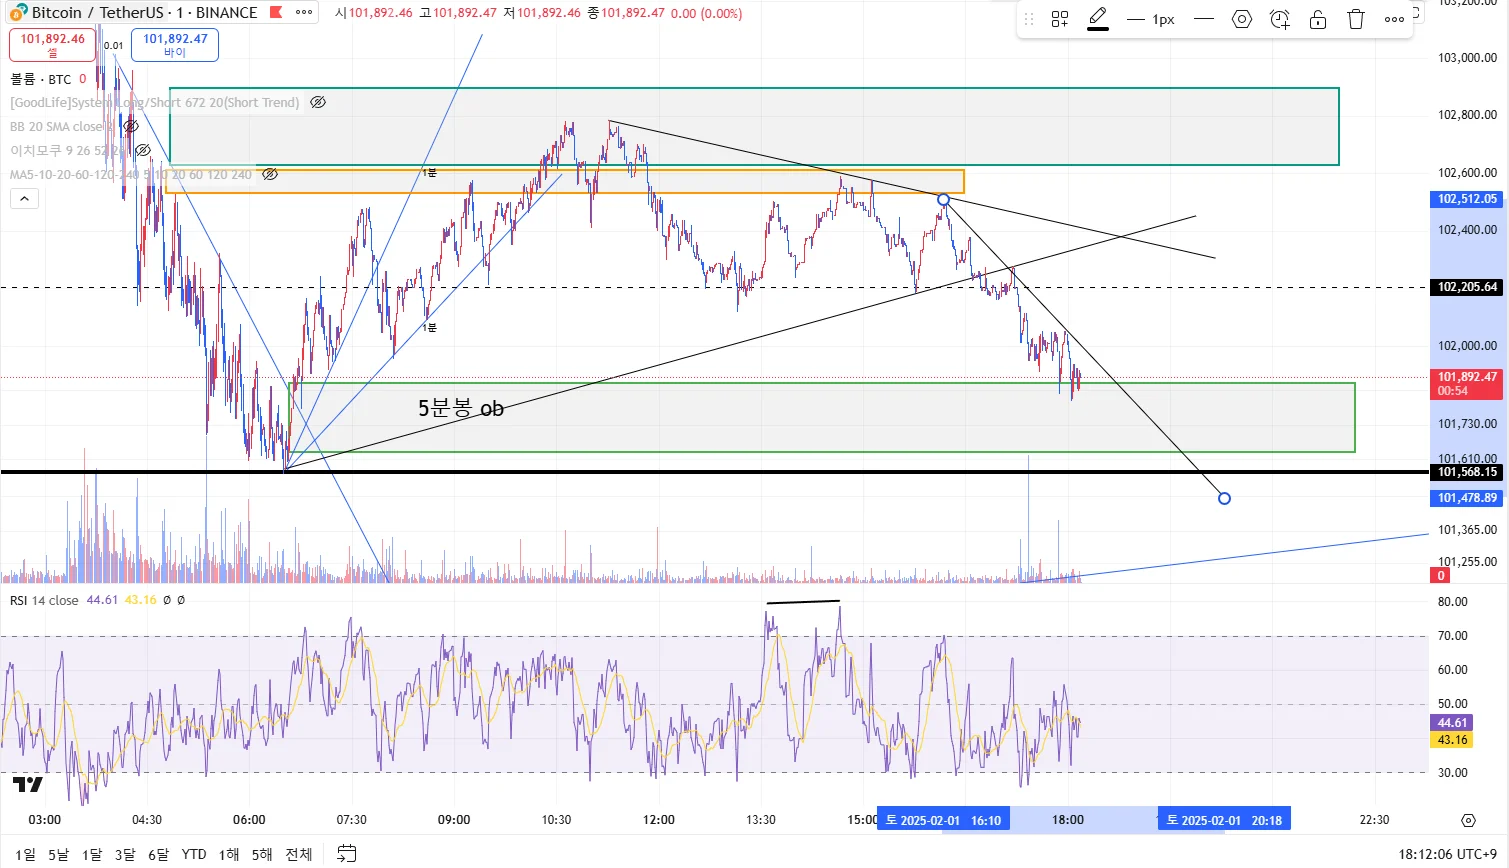
Task: Click the TradingView logo on the chart
Action: pos(28,785)
